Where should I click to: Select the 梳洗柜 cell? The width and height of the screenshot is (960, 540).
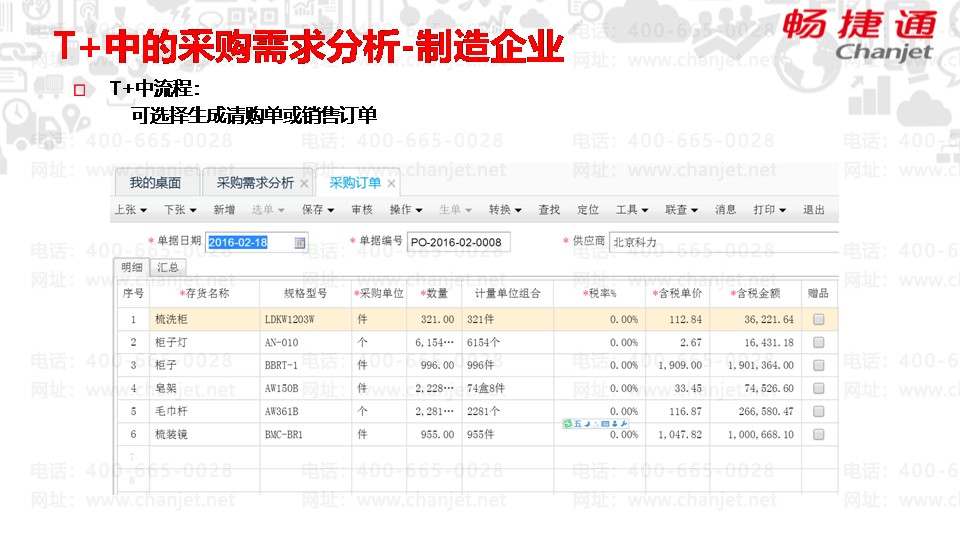click(x=204, y=319)
